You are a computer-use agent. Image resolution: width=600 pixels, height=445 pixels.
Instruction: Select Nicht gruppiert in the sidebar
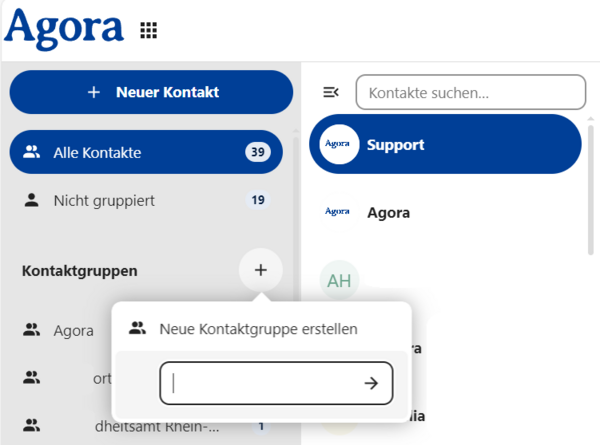pyautogui.click(x=146, y=200)
